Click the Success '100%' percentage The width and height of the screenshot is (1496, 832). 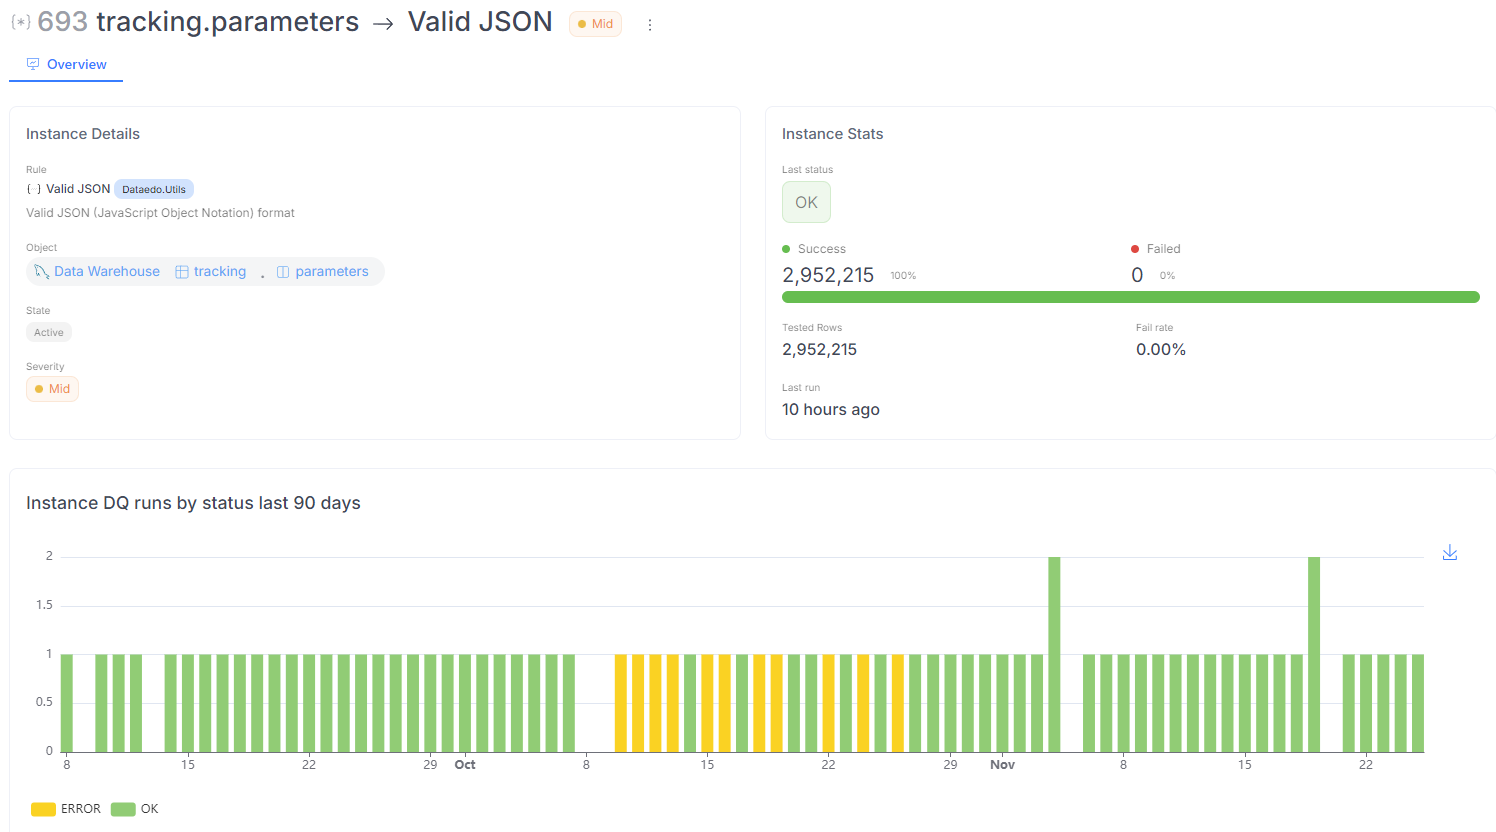point(903,276)
